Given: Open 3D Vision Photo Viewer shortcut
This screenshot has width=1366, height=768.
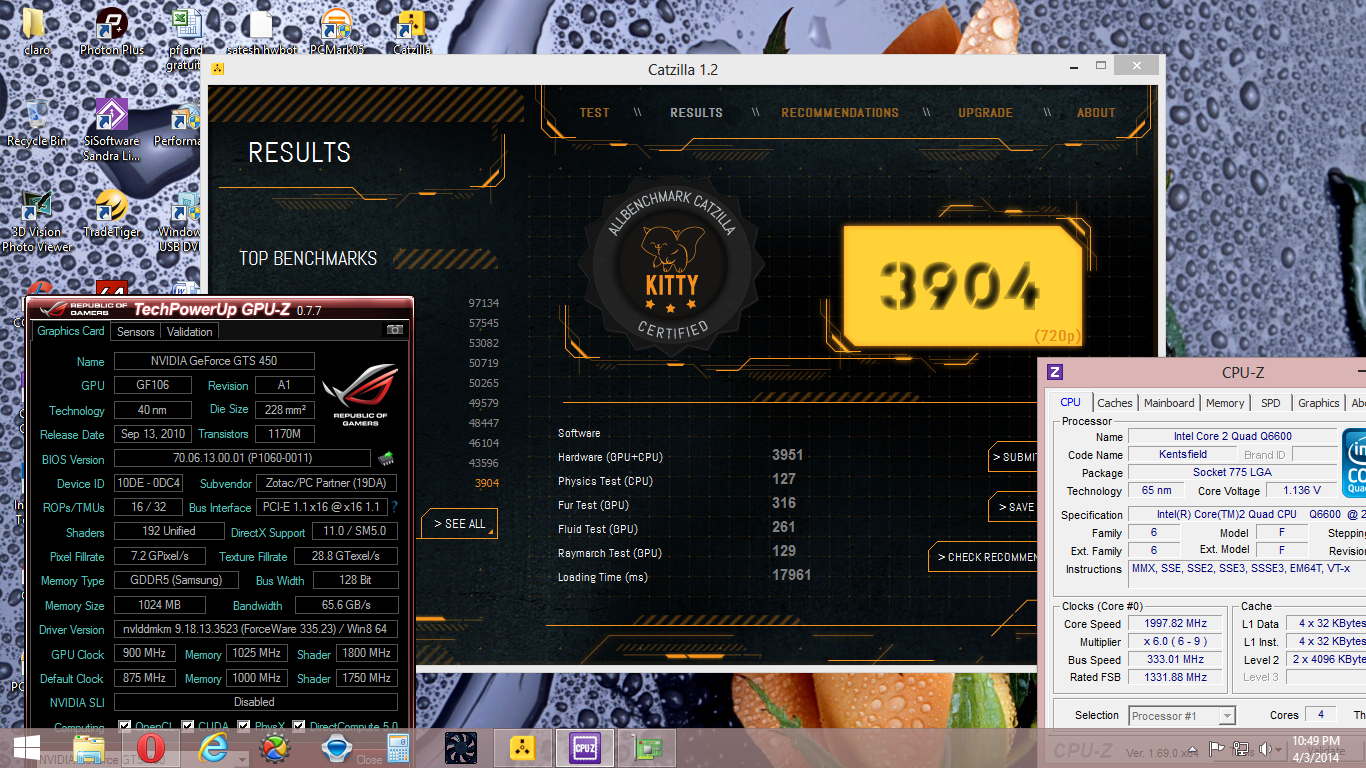Looking at the screenshot, I should click(x=37, y=221).
